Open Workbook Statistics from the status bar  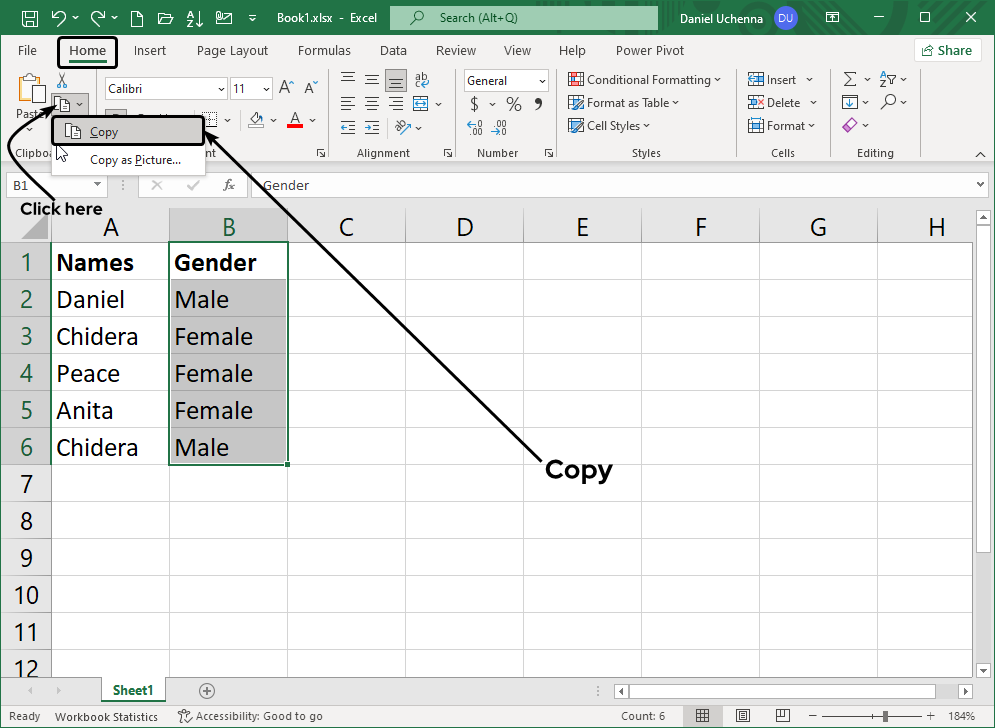click(106, 716)
